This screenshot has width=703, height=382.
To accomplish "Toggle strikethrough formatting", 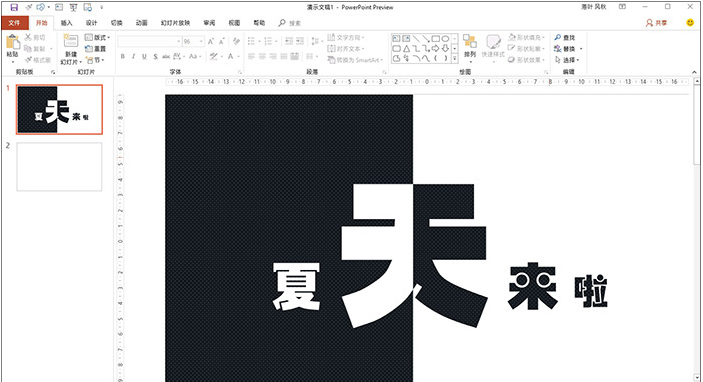I will [x=166, y=56].
